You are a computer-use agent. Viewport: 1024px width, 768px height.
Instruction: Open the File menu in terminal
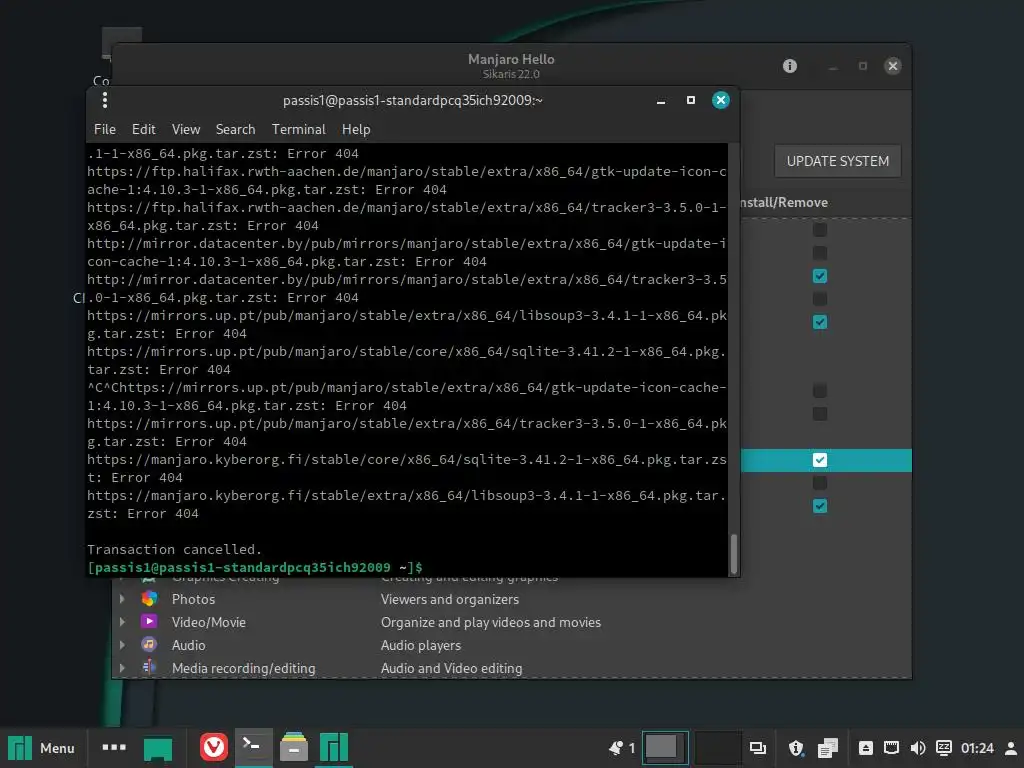coord(104,129)
